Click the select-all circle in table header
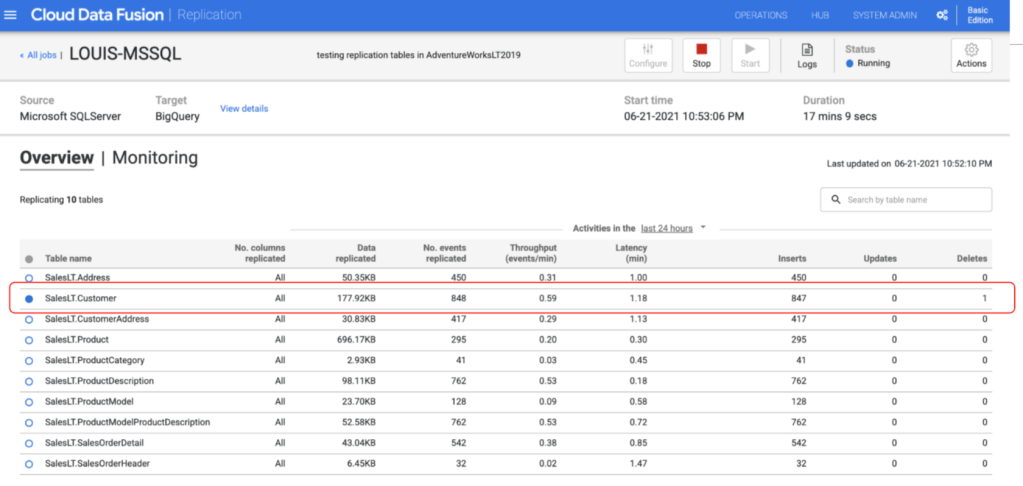The image size is (1023, 486). [x=28, y=258]
